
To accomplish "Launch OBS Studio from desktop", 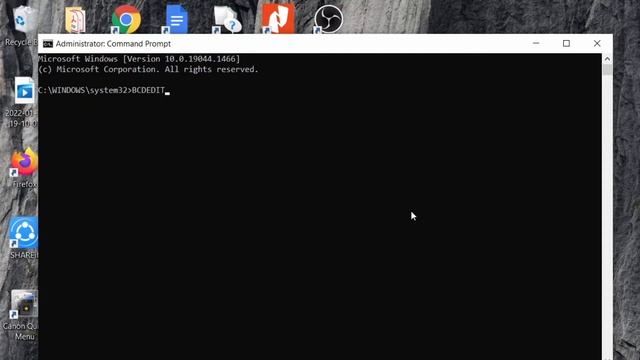I will (x=328, y=19).
